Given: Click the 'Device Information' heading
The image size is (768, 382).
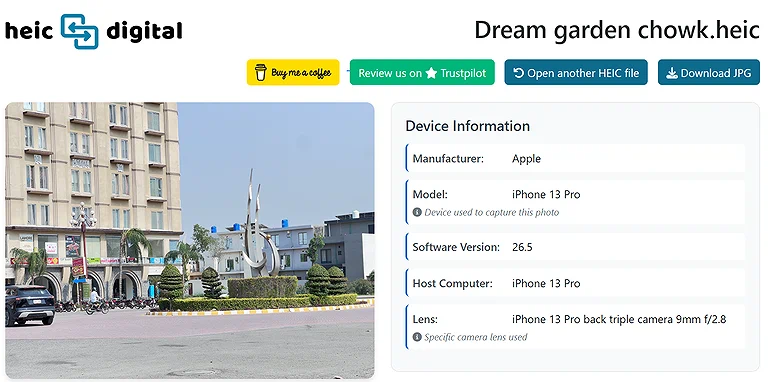Looking at the screenshot, I should [468, 126].
